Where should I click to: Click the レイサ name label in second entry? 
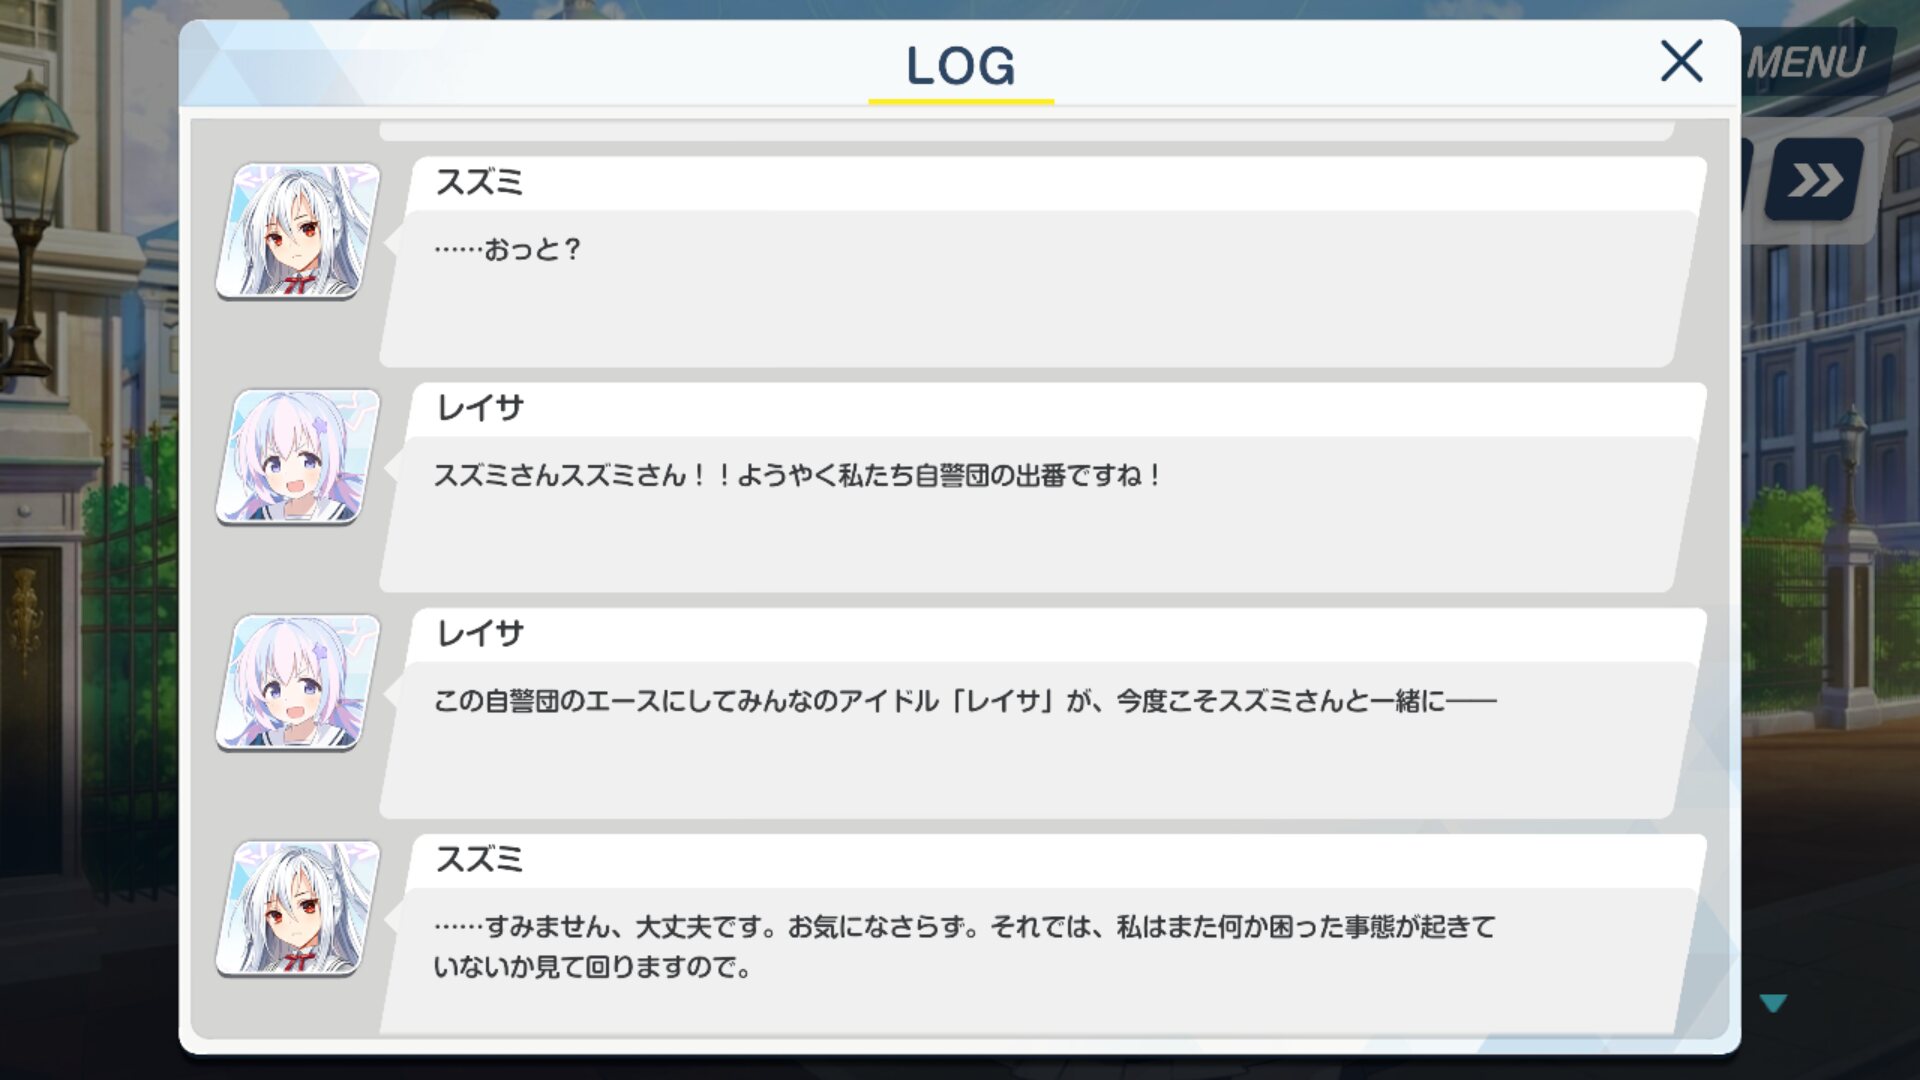(479, 408)
